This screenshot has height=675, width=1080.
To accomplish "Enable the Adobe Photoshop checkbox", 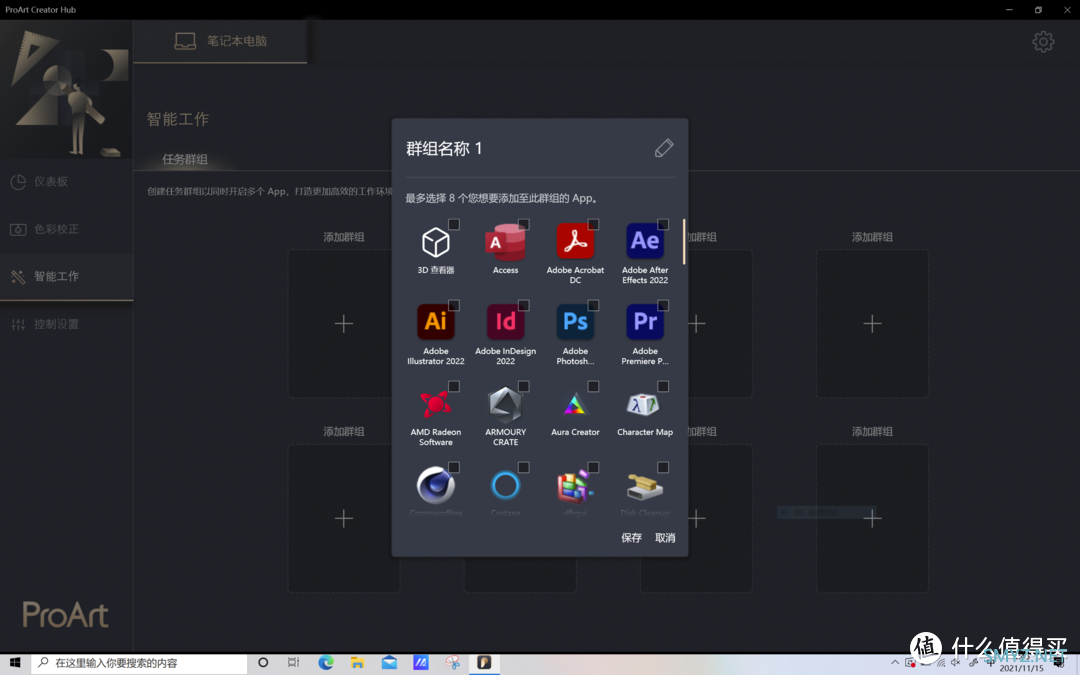I will click(593, 305).
